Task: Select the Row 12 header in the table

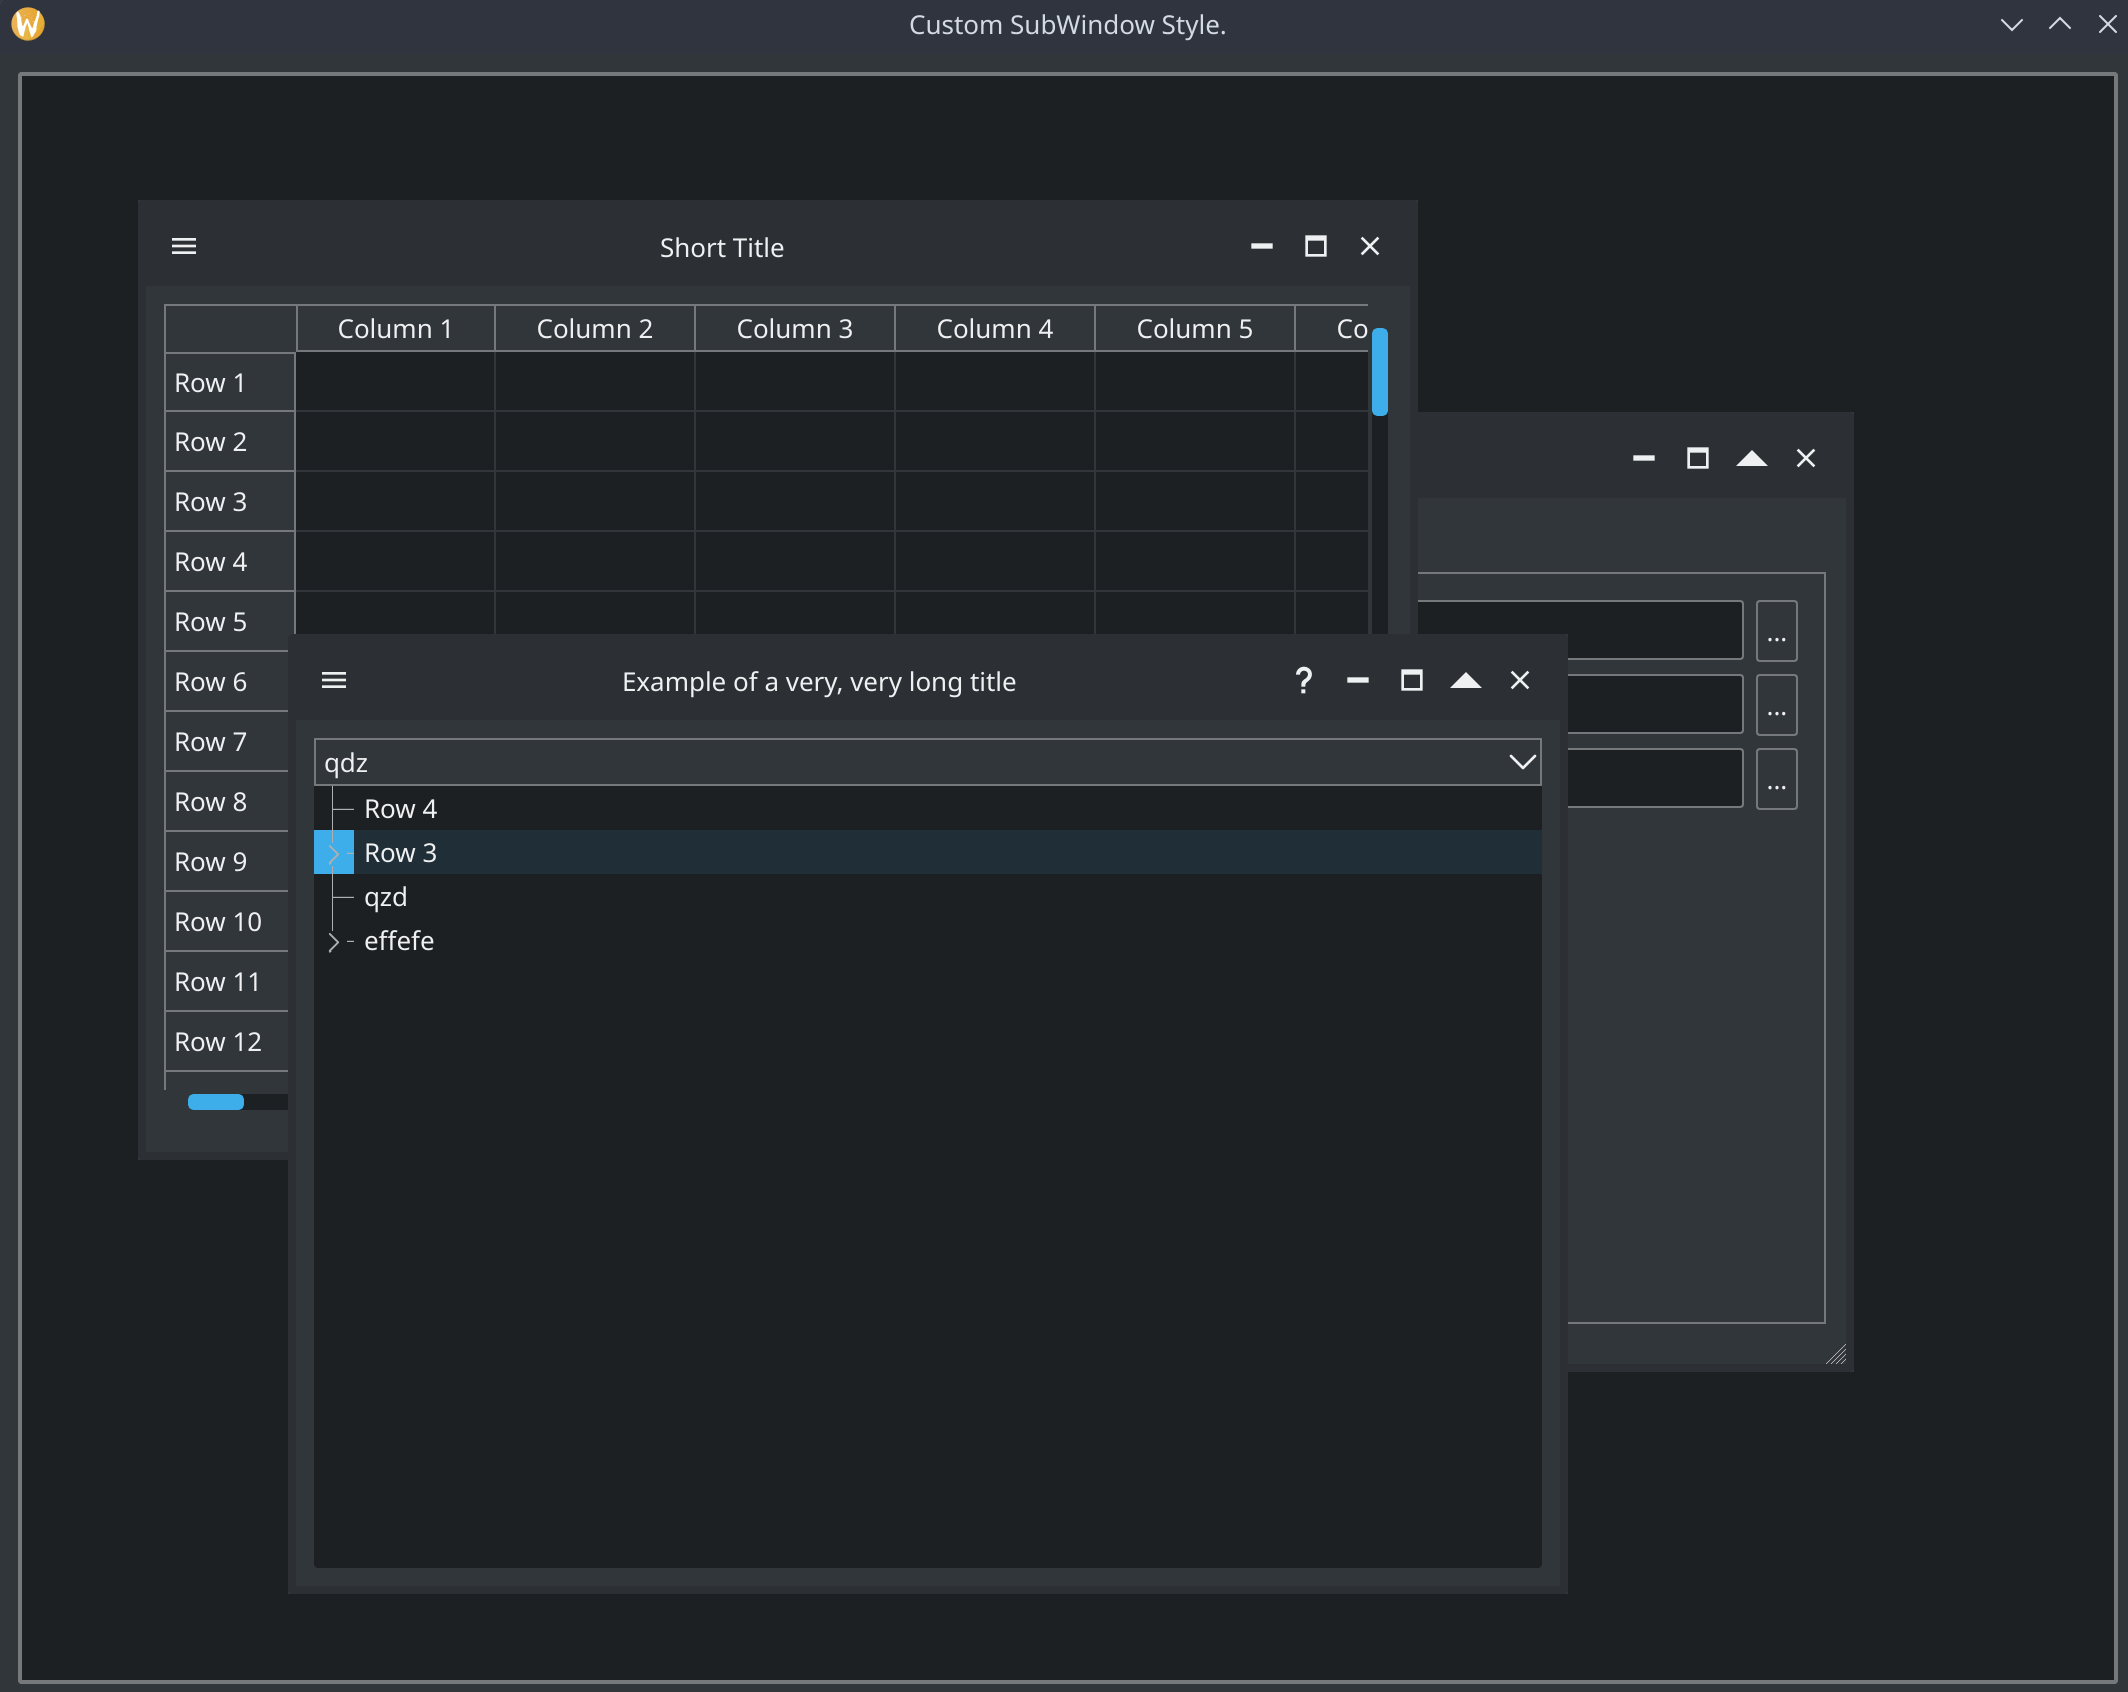Action: [x=227, y=1041]
